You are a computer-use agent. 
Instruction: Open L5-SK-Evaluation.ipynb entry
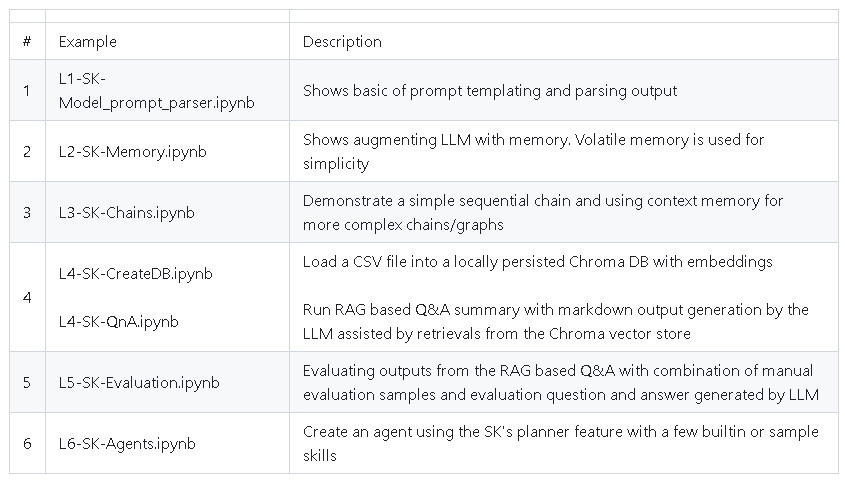[139, 383]
